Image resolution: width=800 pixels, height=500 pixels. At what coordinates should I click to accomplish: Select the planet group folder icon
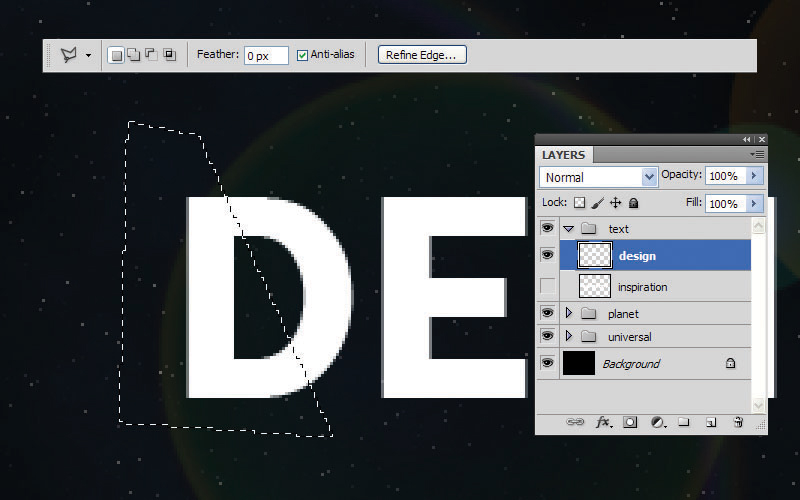click(589, 313)
